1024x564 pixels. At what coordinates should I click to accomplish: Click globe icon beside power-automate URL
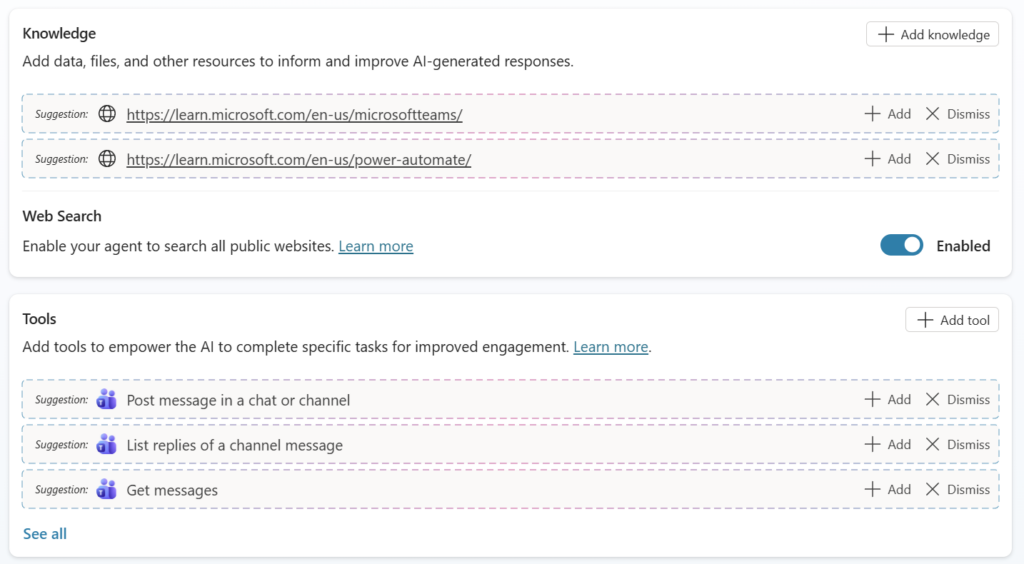(x=107, y=159)
